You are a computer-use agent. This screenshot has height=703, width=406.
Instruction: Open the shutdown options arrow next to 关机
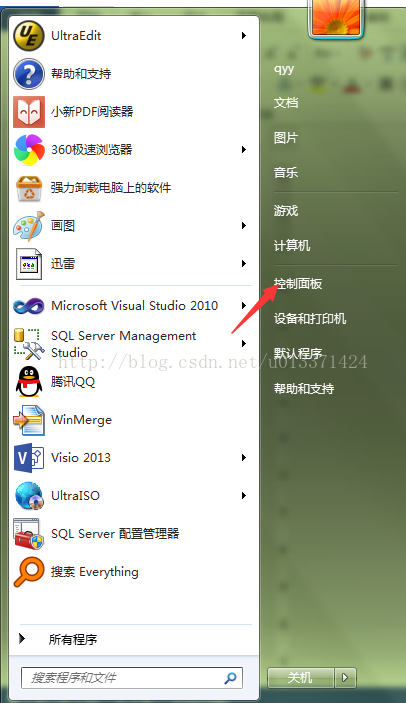pos(345,677)
